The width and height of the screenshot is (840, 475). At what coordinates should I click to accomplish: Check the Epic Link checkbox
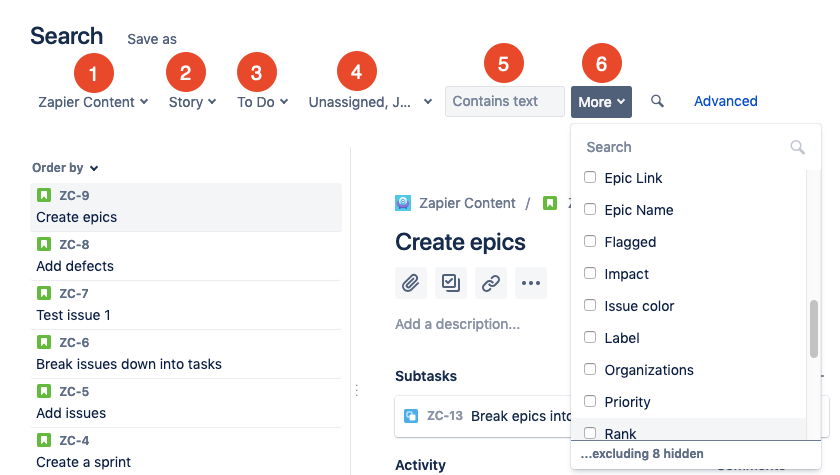(590, 177)
